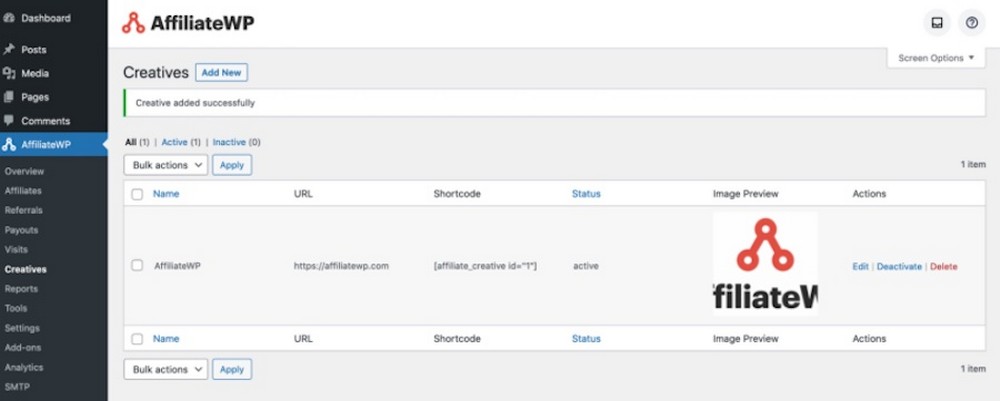Sort by Status in table footer
The width and height of the screenshot is (1000, 401).
[x=586, y=339]
